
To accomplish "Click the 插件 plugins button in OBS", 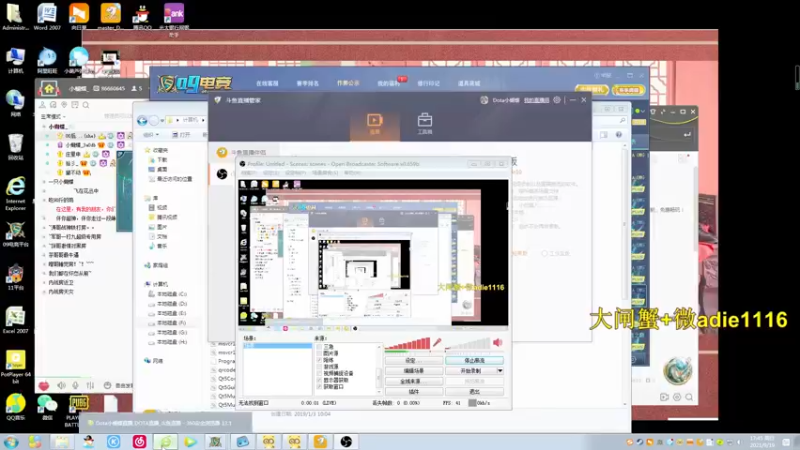I will click(x=413, y=391).
